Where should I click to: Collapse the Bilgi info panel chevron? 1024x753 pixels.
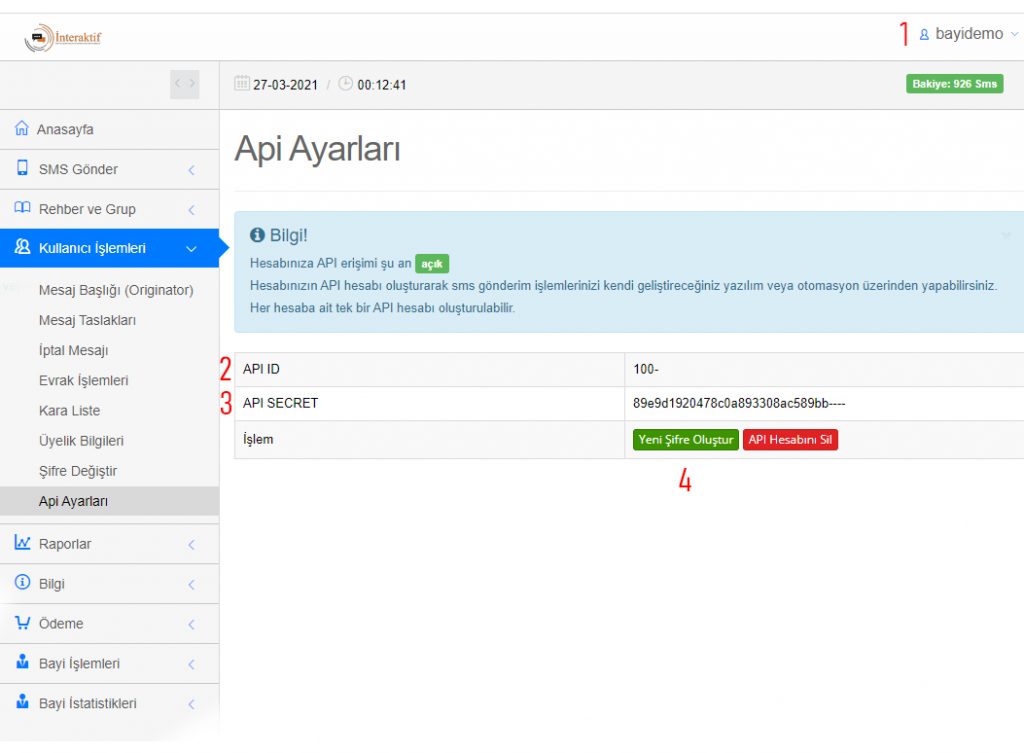coord(1005,236)
